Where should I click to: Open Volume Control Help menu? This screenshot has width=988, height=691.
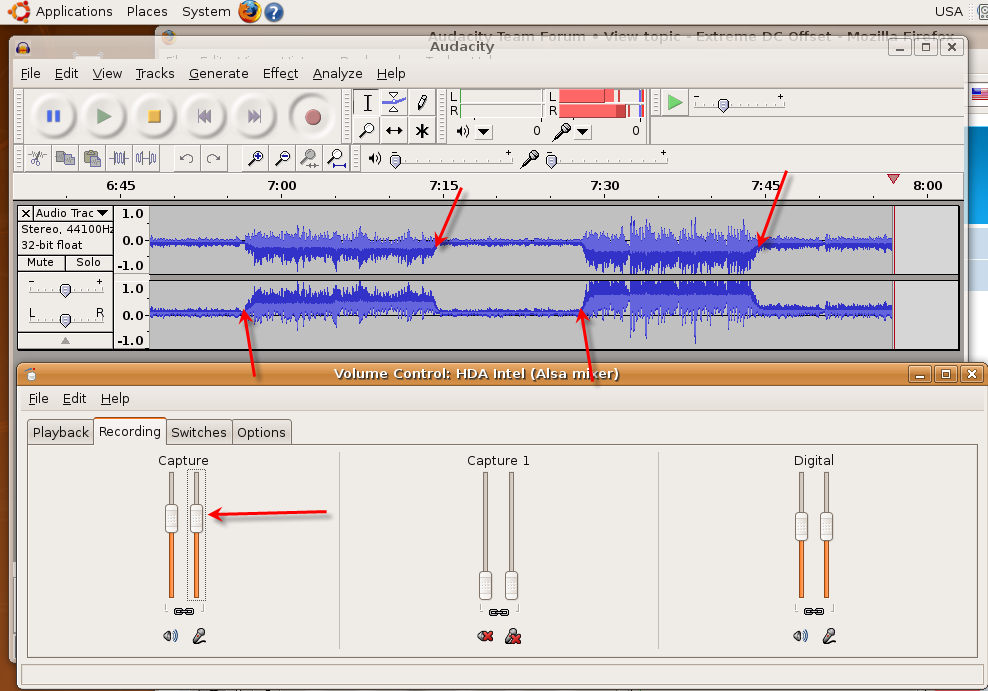(115, 399)
